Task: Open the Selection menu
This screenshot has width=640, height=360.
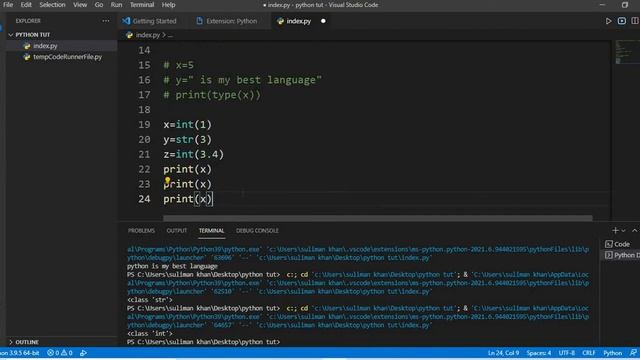Action: 52,5
